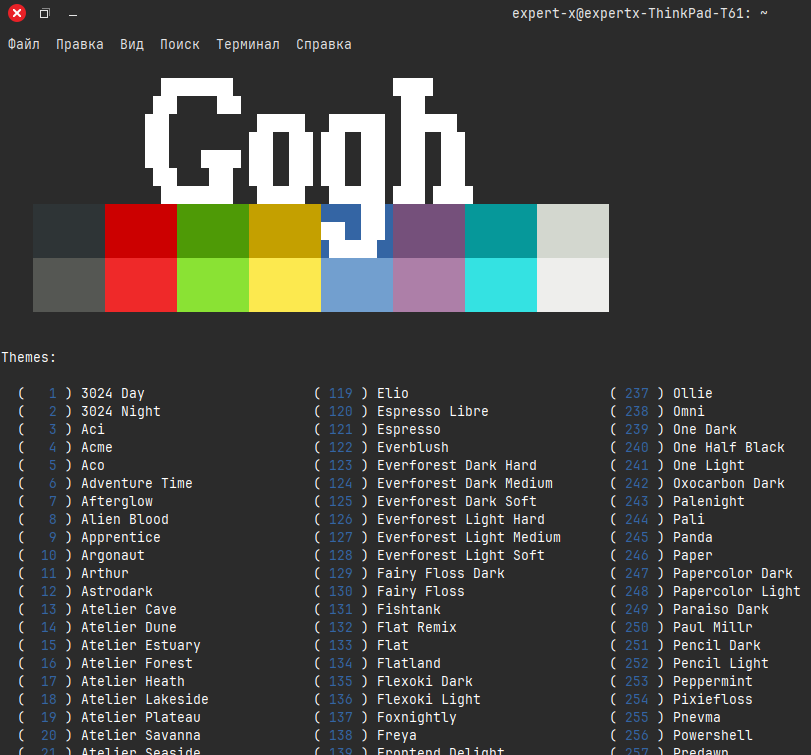Click the 'One Dark' theme entry

point(704,429)
